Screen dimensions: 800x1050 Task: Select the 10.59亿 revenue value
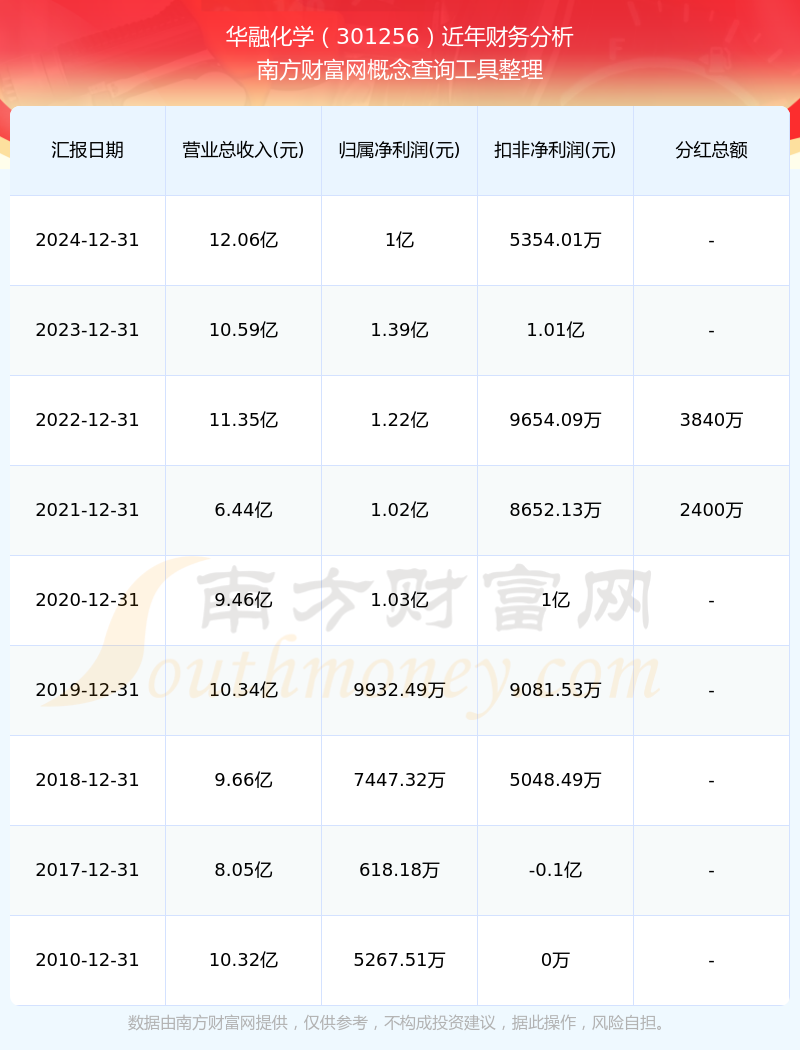244,330
